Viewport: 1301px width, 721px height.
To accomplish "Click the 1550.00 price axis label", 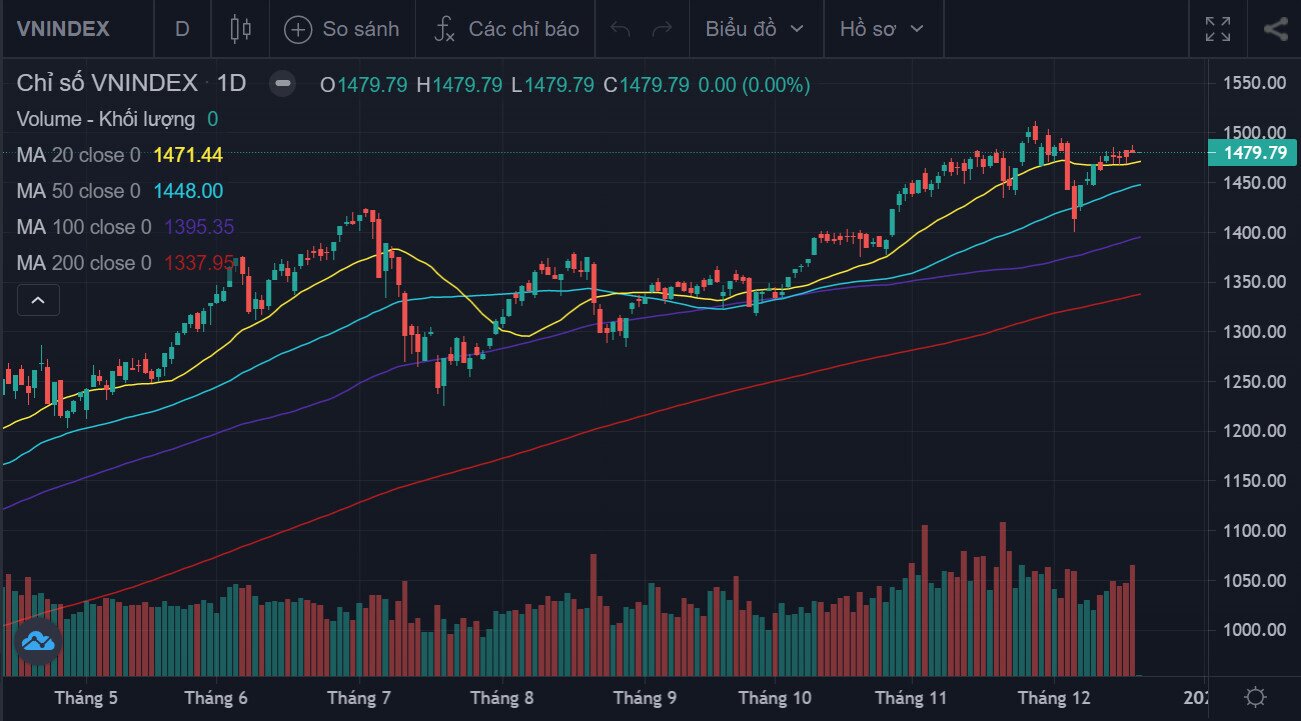I will 1255,83.
